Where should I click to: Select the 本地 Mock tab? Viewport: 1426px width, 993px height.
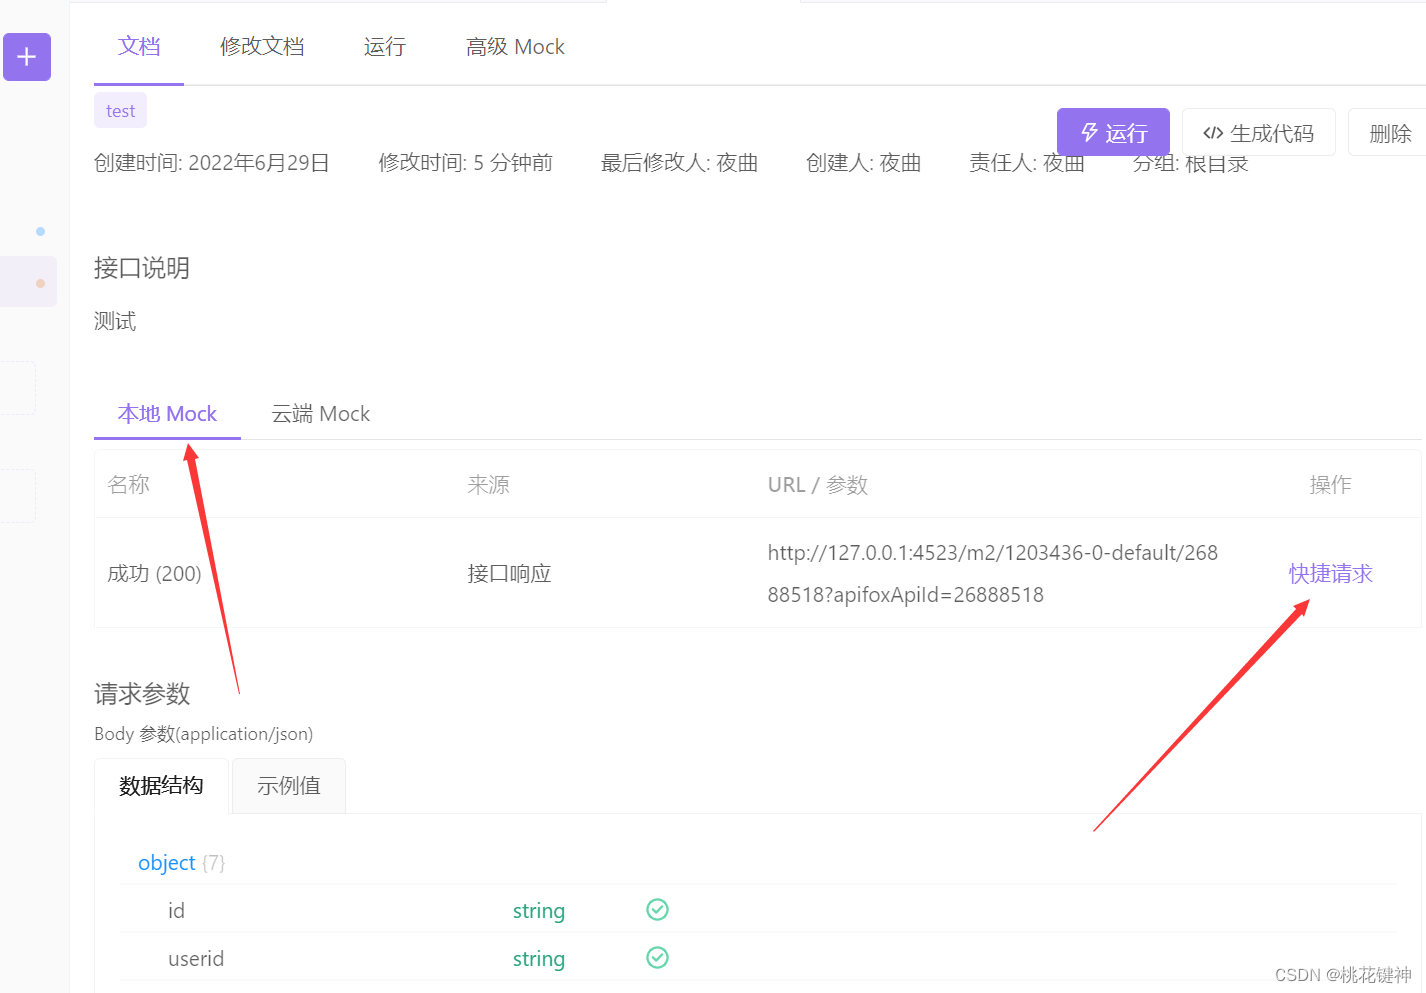pos(167,414)
